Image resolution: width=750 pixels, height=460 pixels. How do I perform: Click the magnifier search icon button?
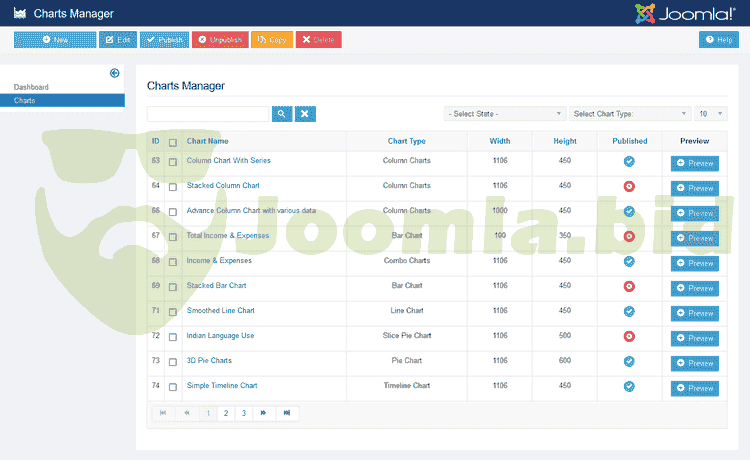pyautogui.click(x=282, y=114)
